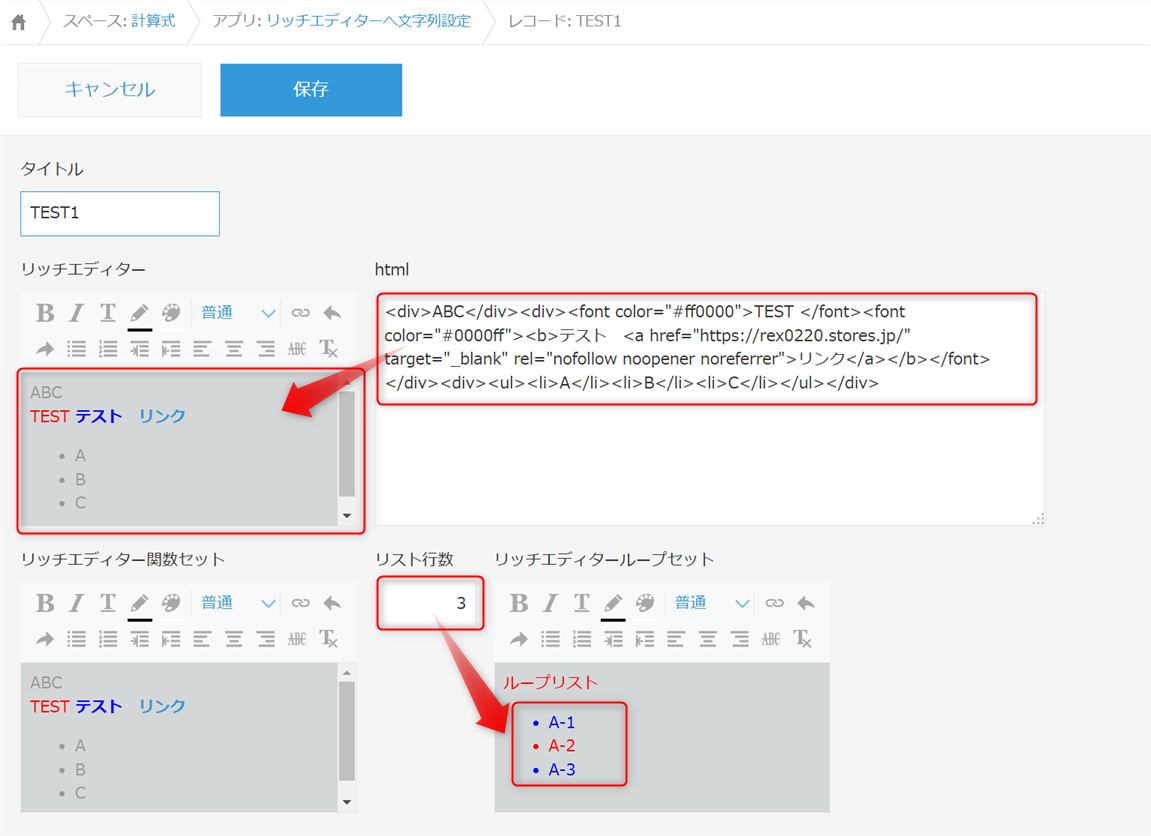Image resolution: width=1151 pixels, height=836 pixels.
Task: Toggle Bold in リッチエディター toolbar
Action: point(45,313)
